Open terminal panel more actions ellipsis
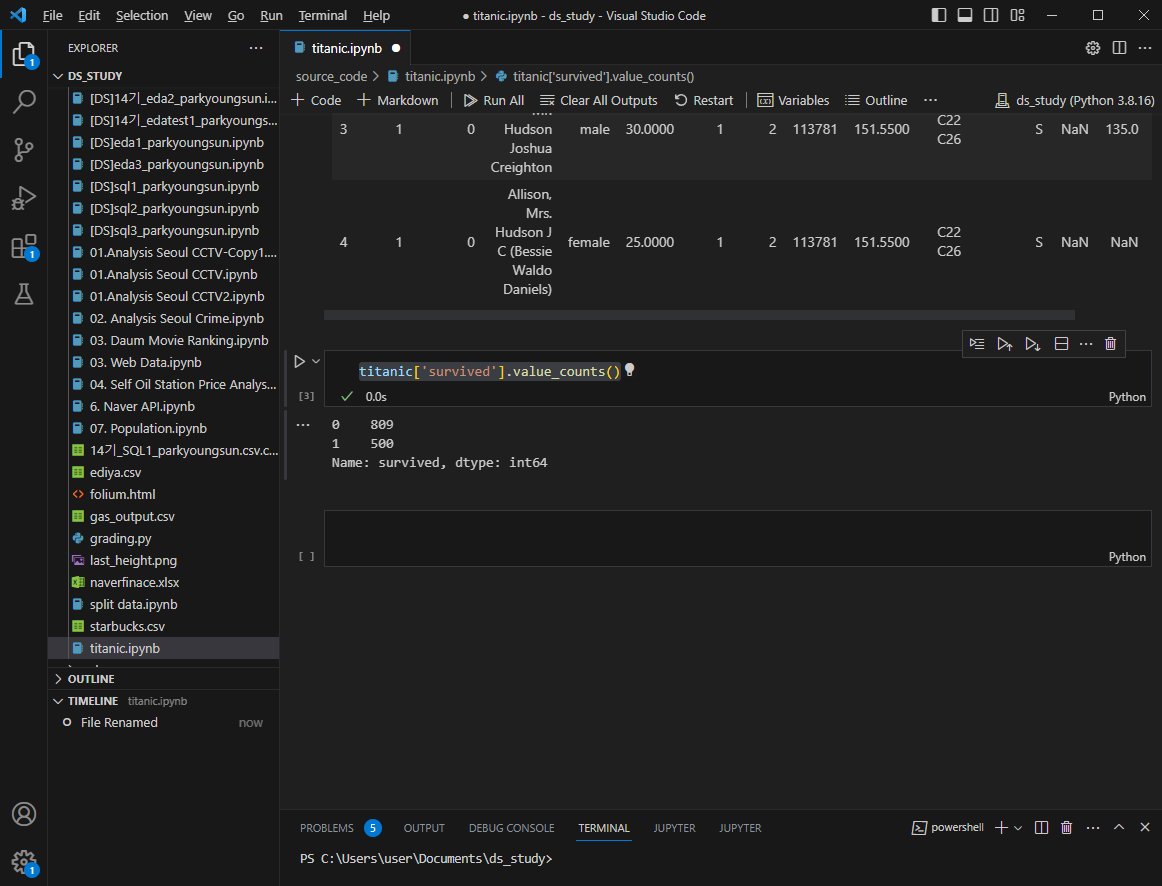The image size is (1162, 886). pyautogui.click(x=1093, y=827)
